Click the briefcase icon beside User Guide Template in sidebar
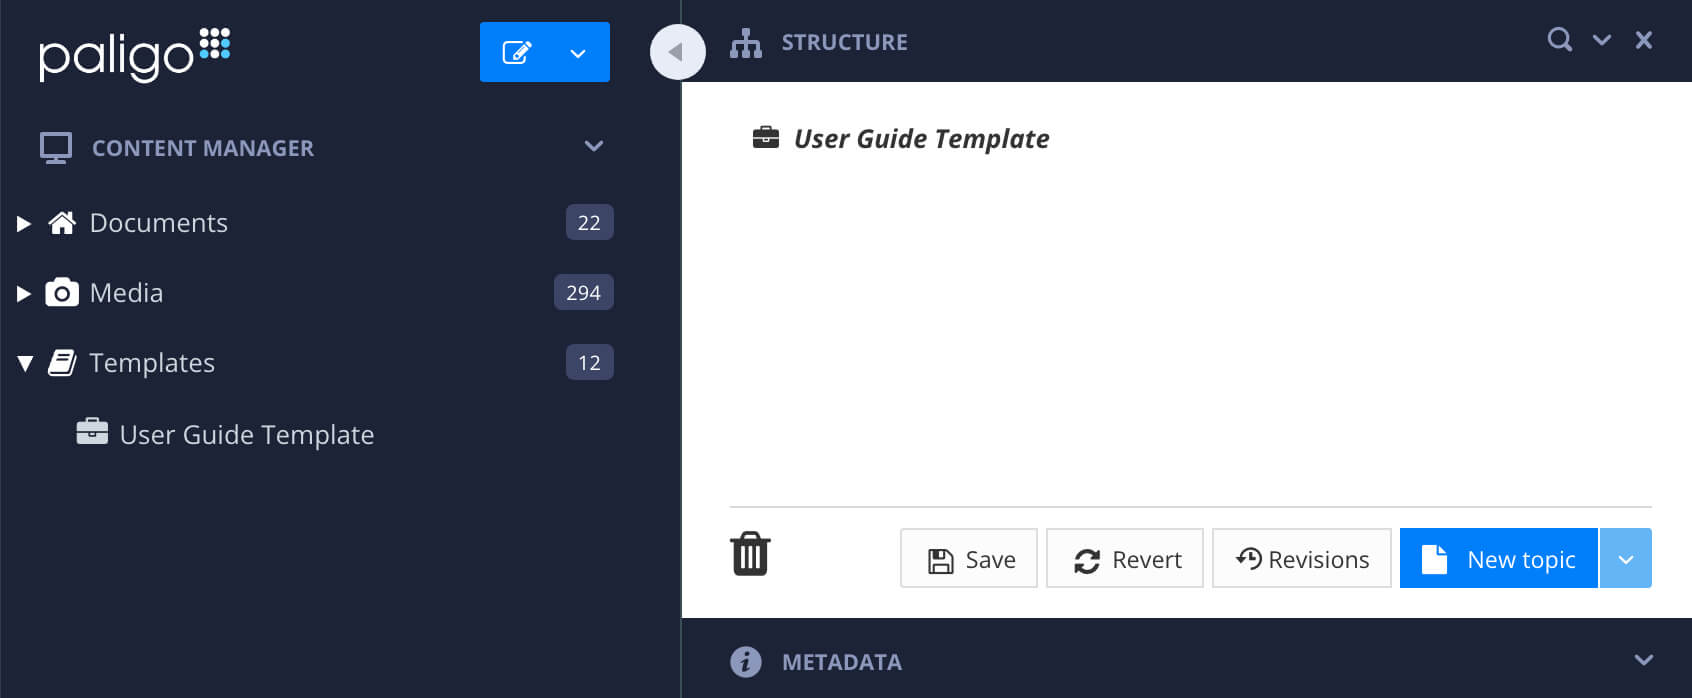The height and width of the screenshot is (698, 1692). pos(92,432)
